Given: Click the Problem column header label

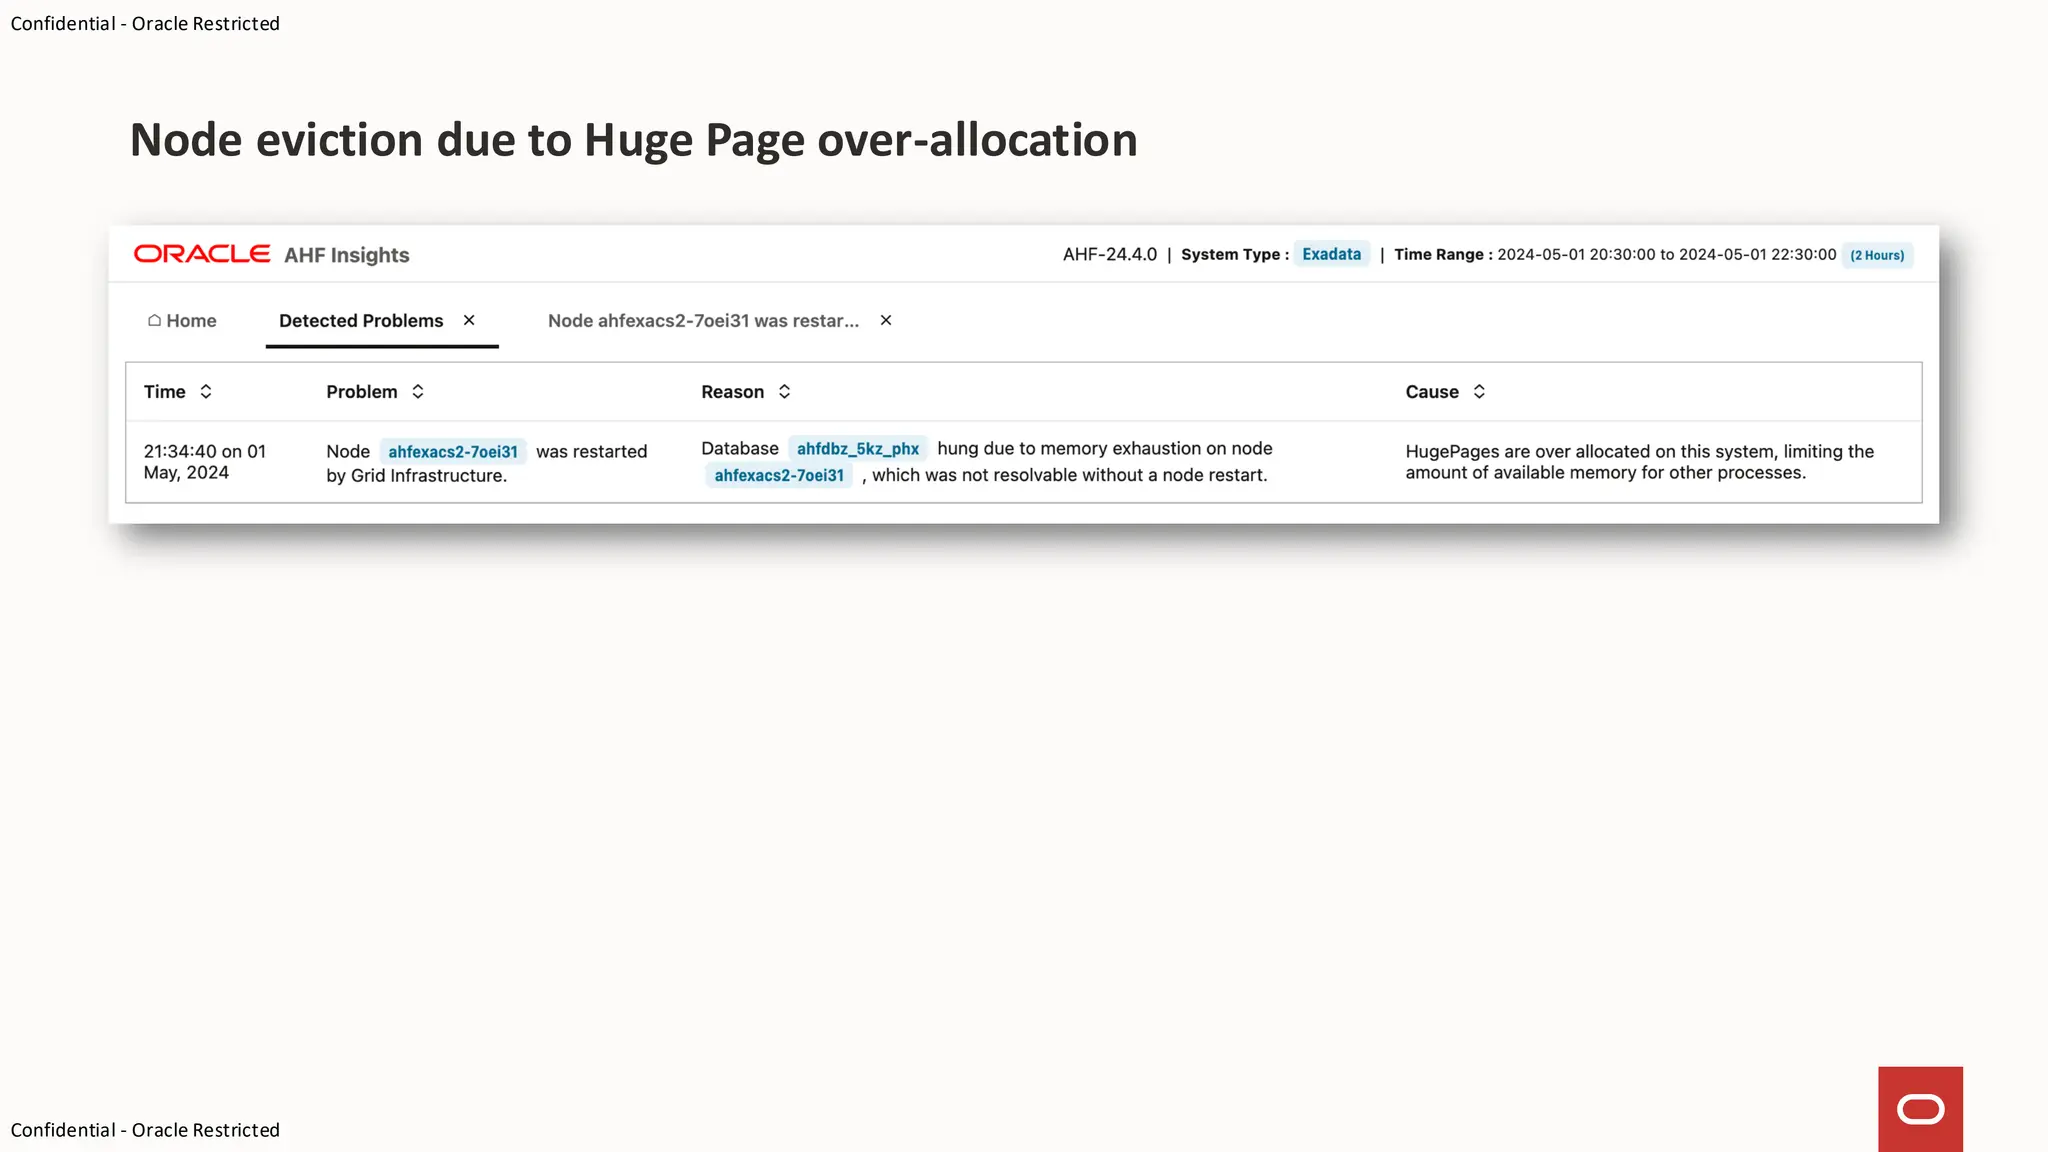Looking at the screenshot, I should (362, 392).
